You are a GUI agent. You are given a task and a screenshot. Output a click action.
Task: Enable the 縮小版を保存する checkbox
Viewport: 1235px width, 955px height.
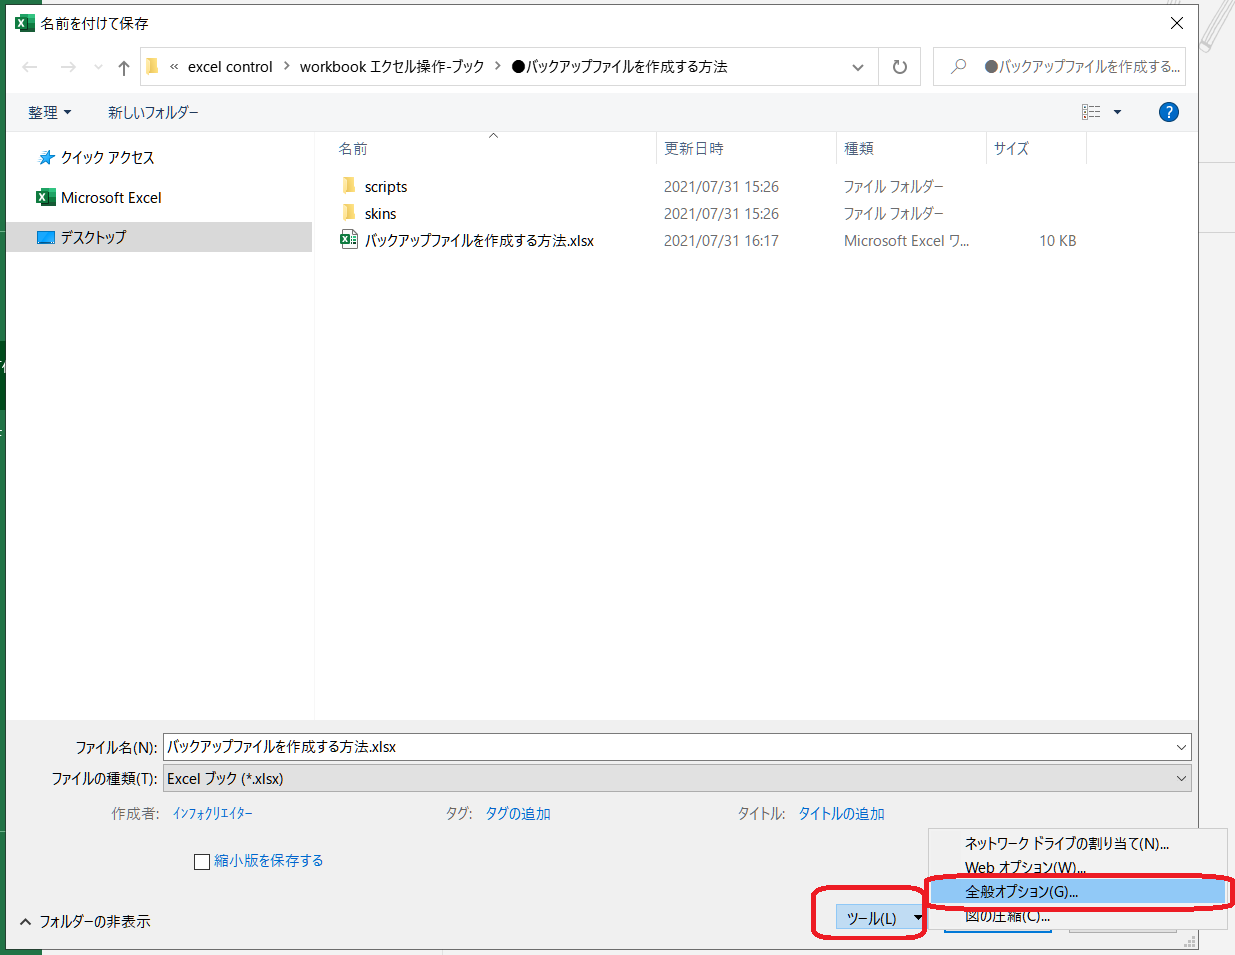(x=202, y=861)
